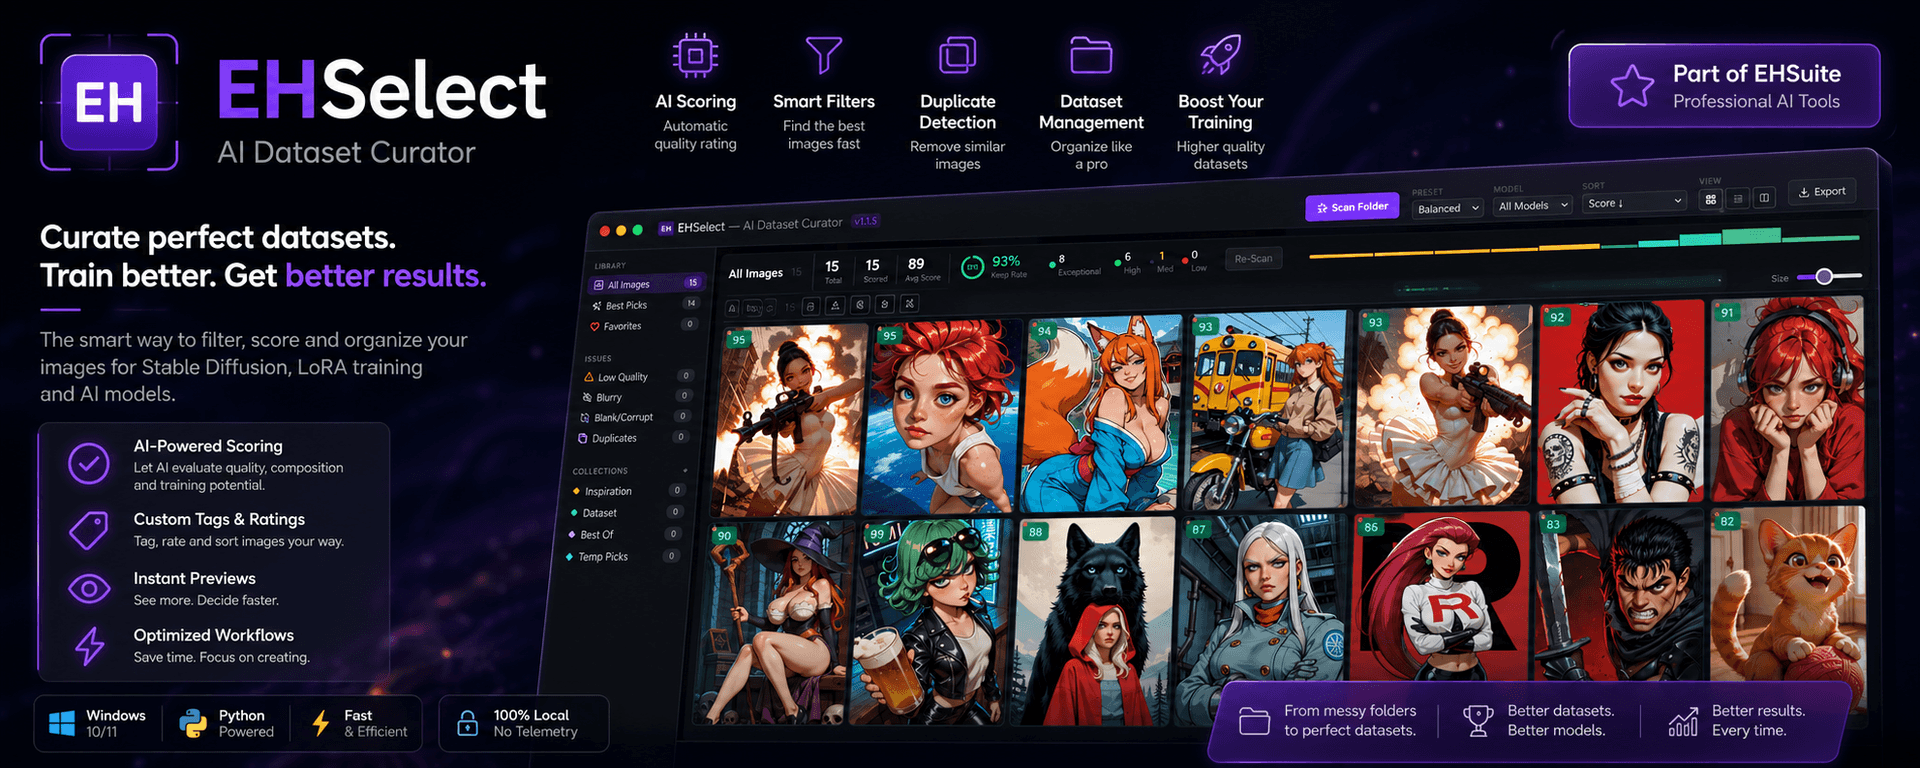Click the AI-Powered Scoring checkmark circle icon

(89, 464)
